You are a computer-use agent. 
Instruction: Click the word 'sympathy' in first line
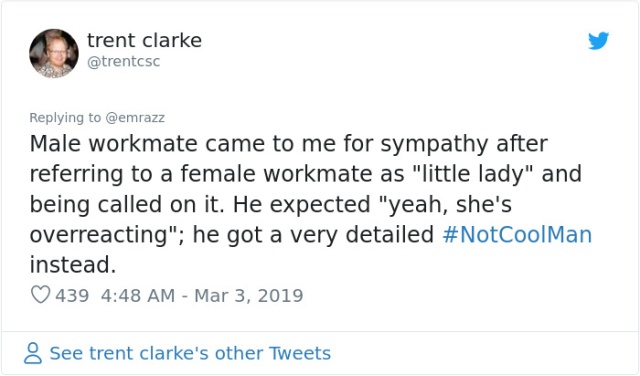point(434,145)
